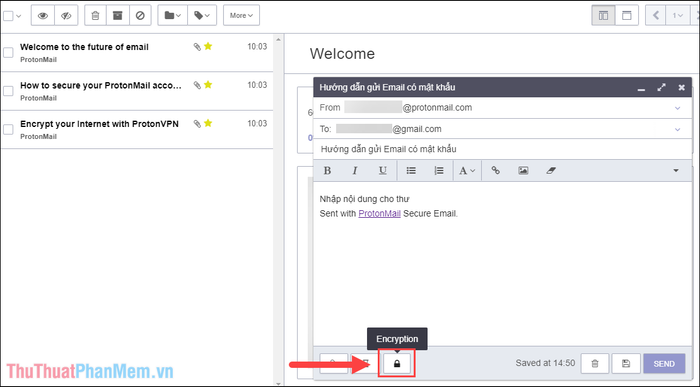Insert a numbered list

[439, 171]
